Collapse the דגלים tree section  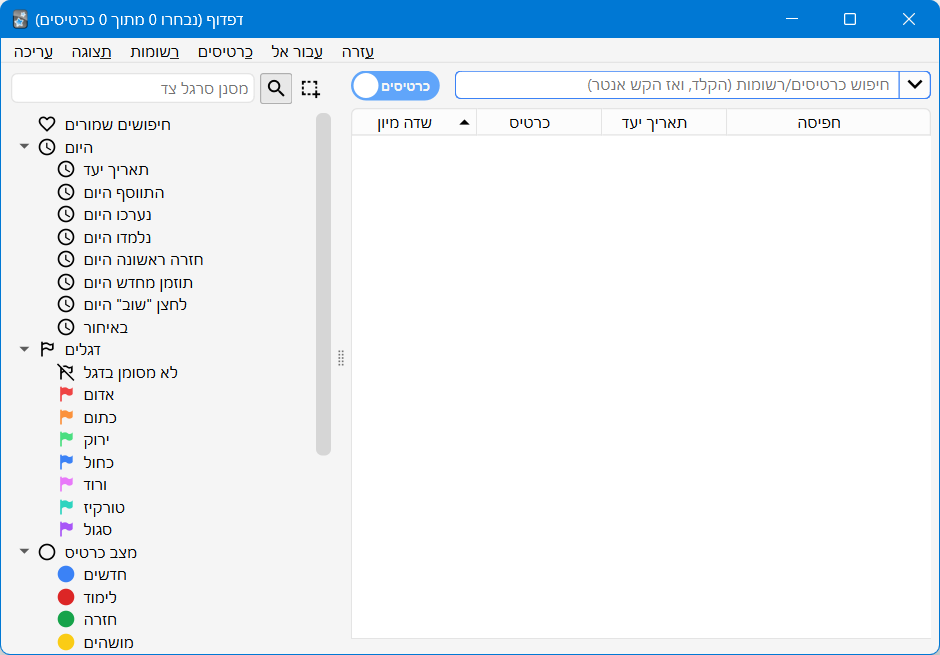coord(25,349)
